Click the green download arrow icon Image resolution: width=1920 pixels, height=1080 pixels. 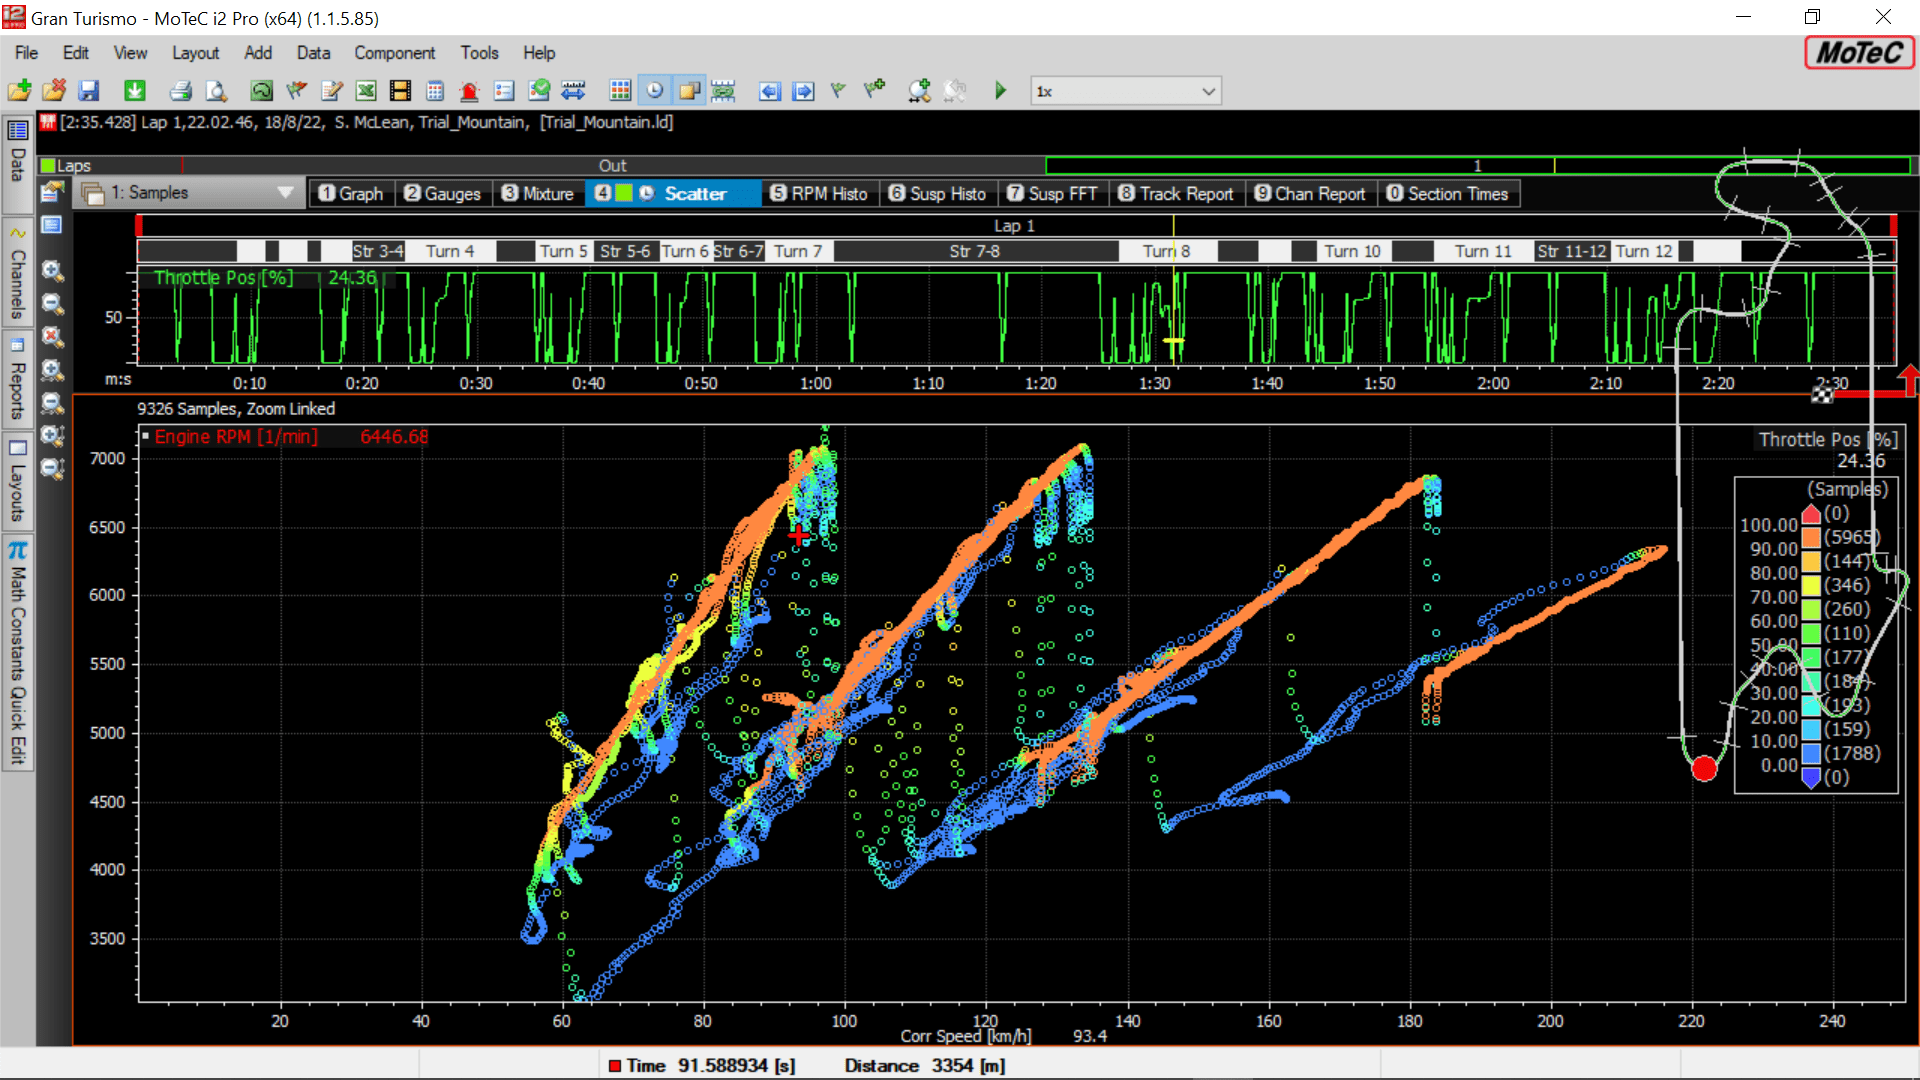click(x=134, y=91)
